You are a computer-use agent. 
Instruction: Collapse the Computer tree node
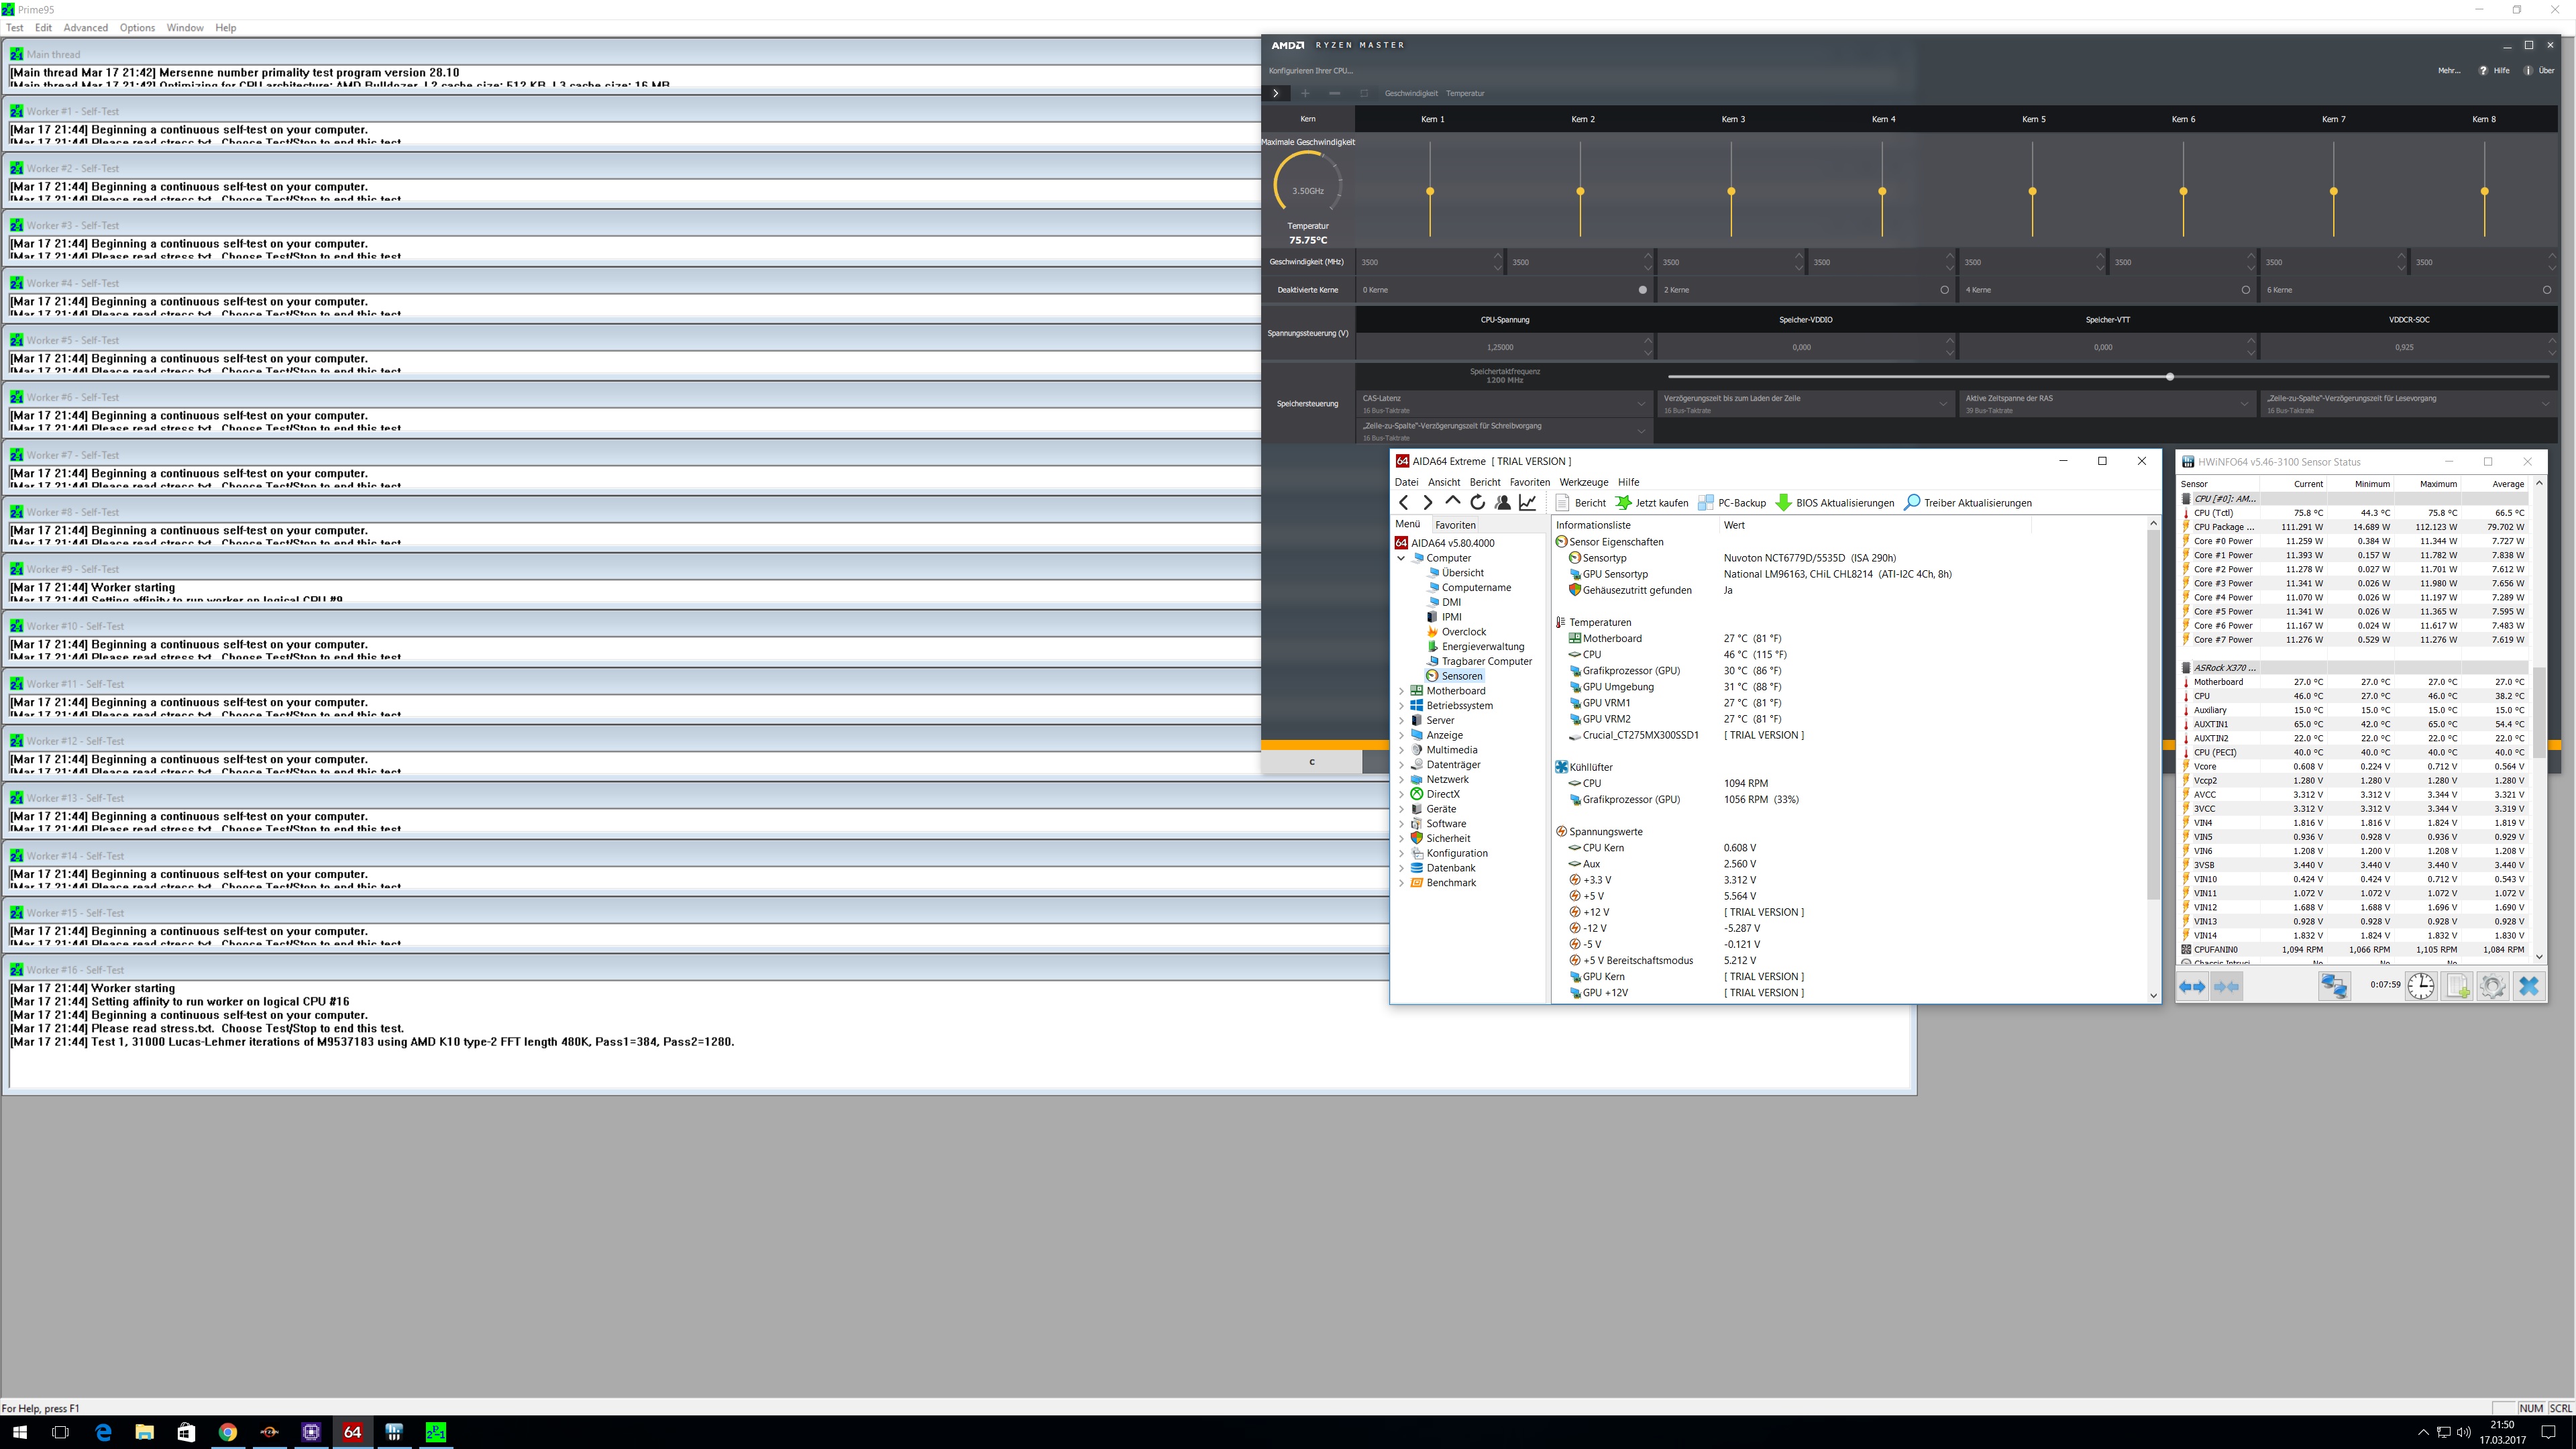(x=1401, y=558)
